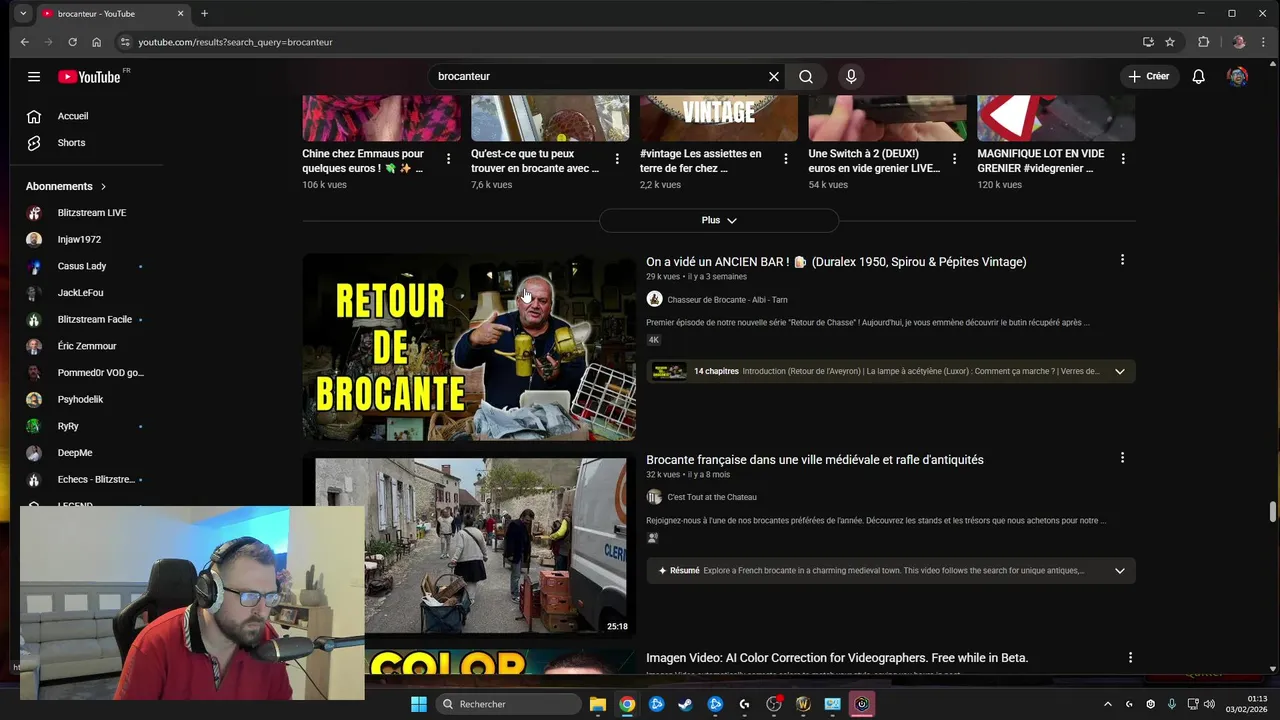This screenshot has height=720, width=1280.
Task: Open options for Chine chez Emmaus short
Action: (x=448, y=159)
